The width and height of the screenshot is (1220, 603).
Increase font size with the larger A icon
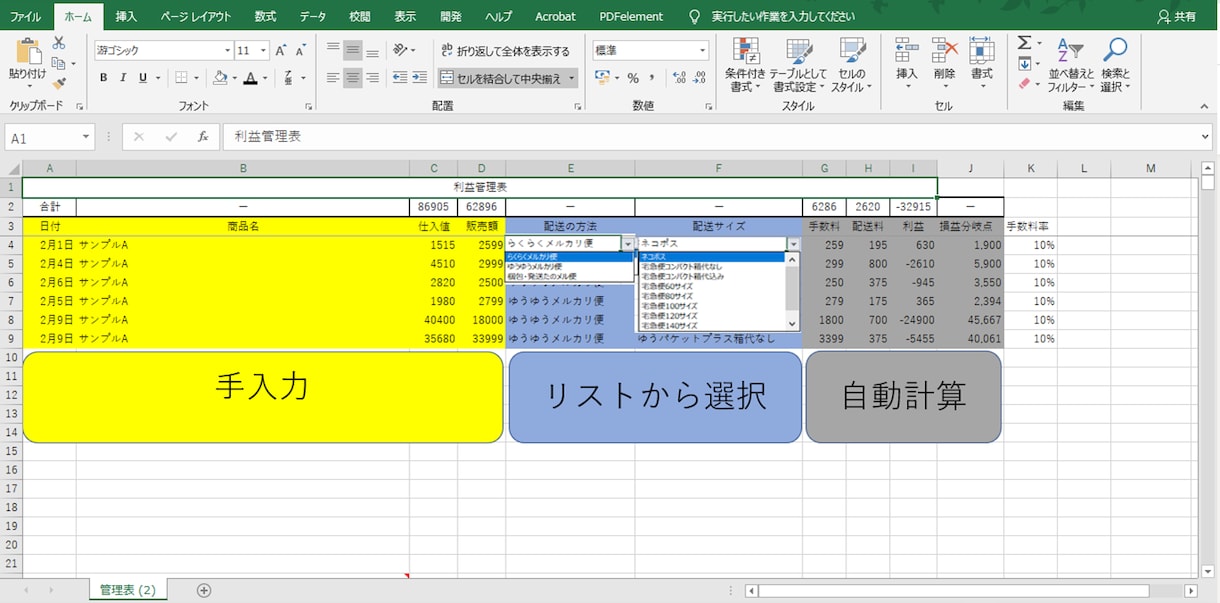tap(281, 50)
